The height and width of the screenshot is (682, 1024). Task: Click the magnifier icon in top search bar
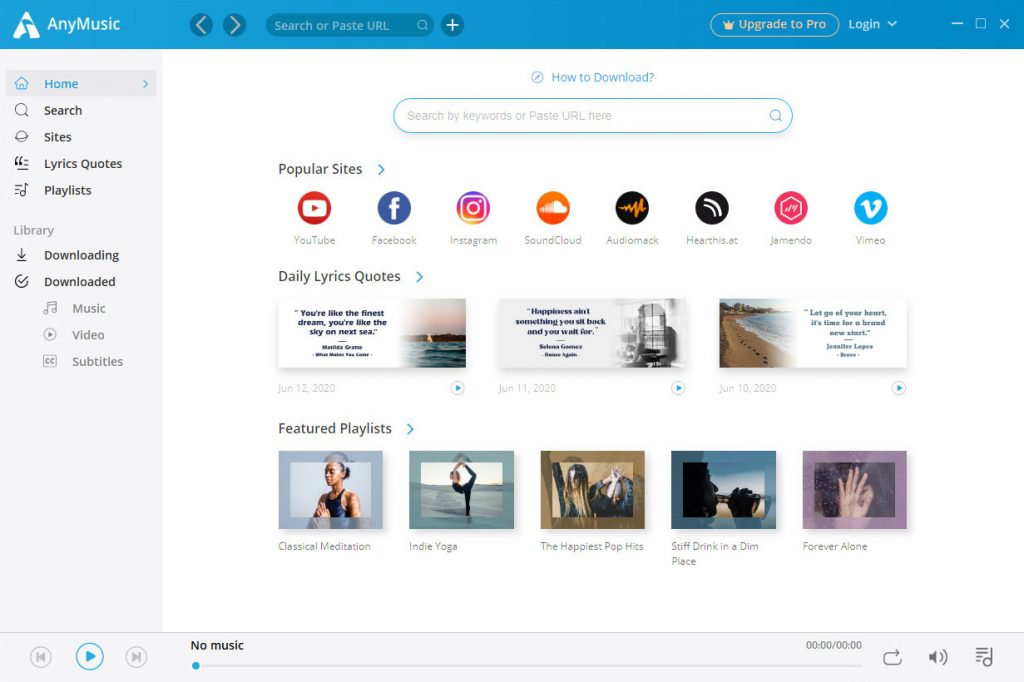click(423, 25)
